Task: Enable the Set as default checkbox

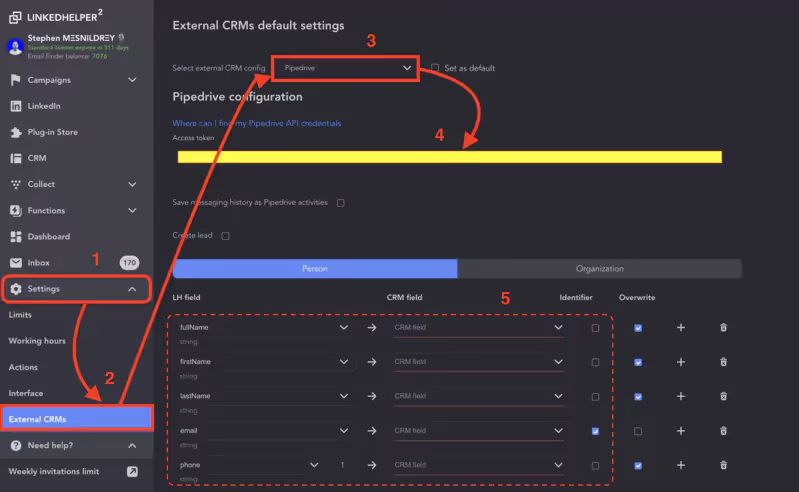Action: (x=435, y=68)
